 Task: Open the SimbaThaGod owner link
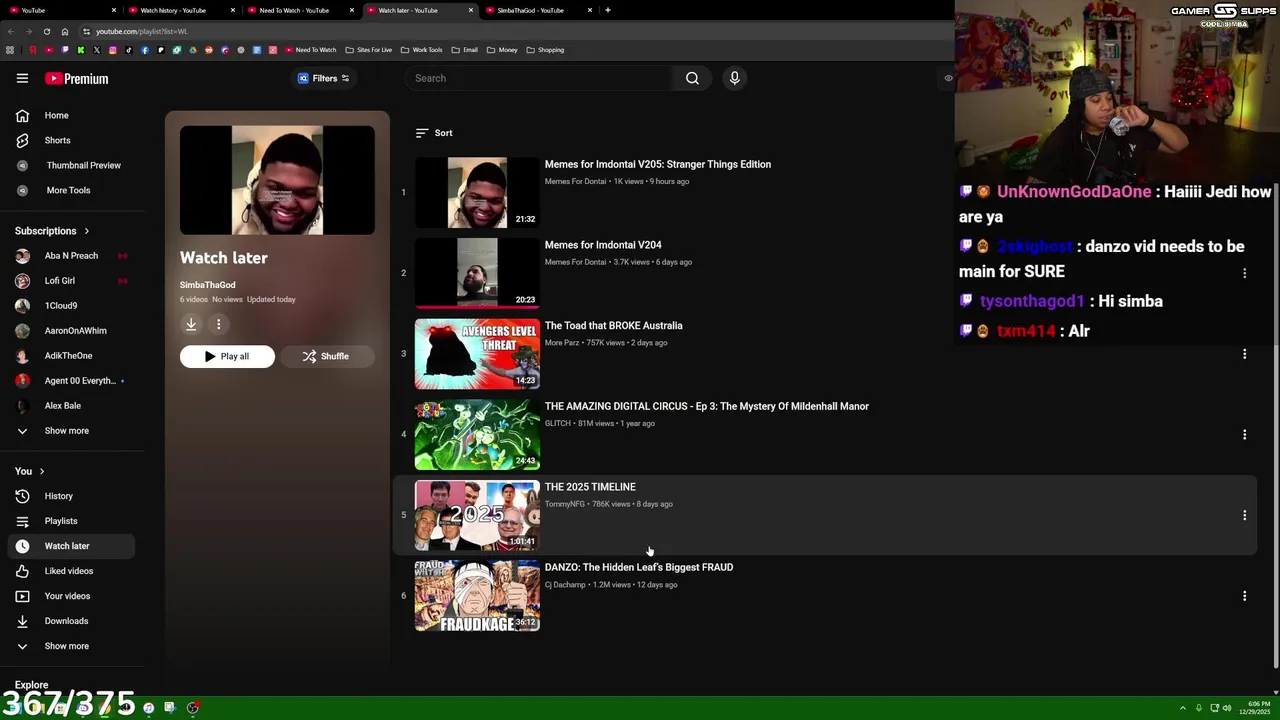207,285
